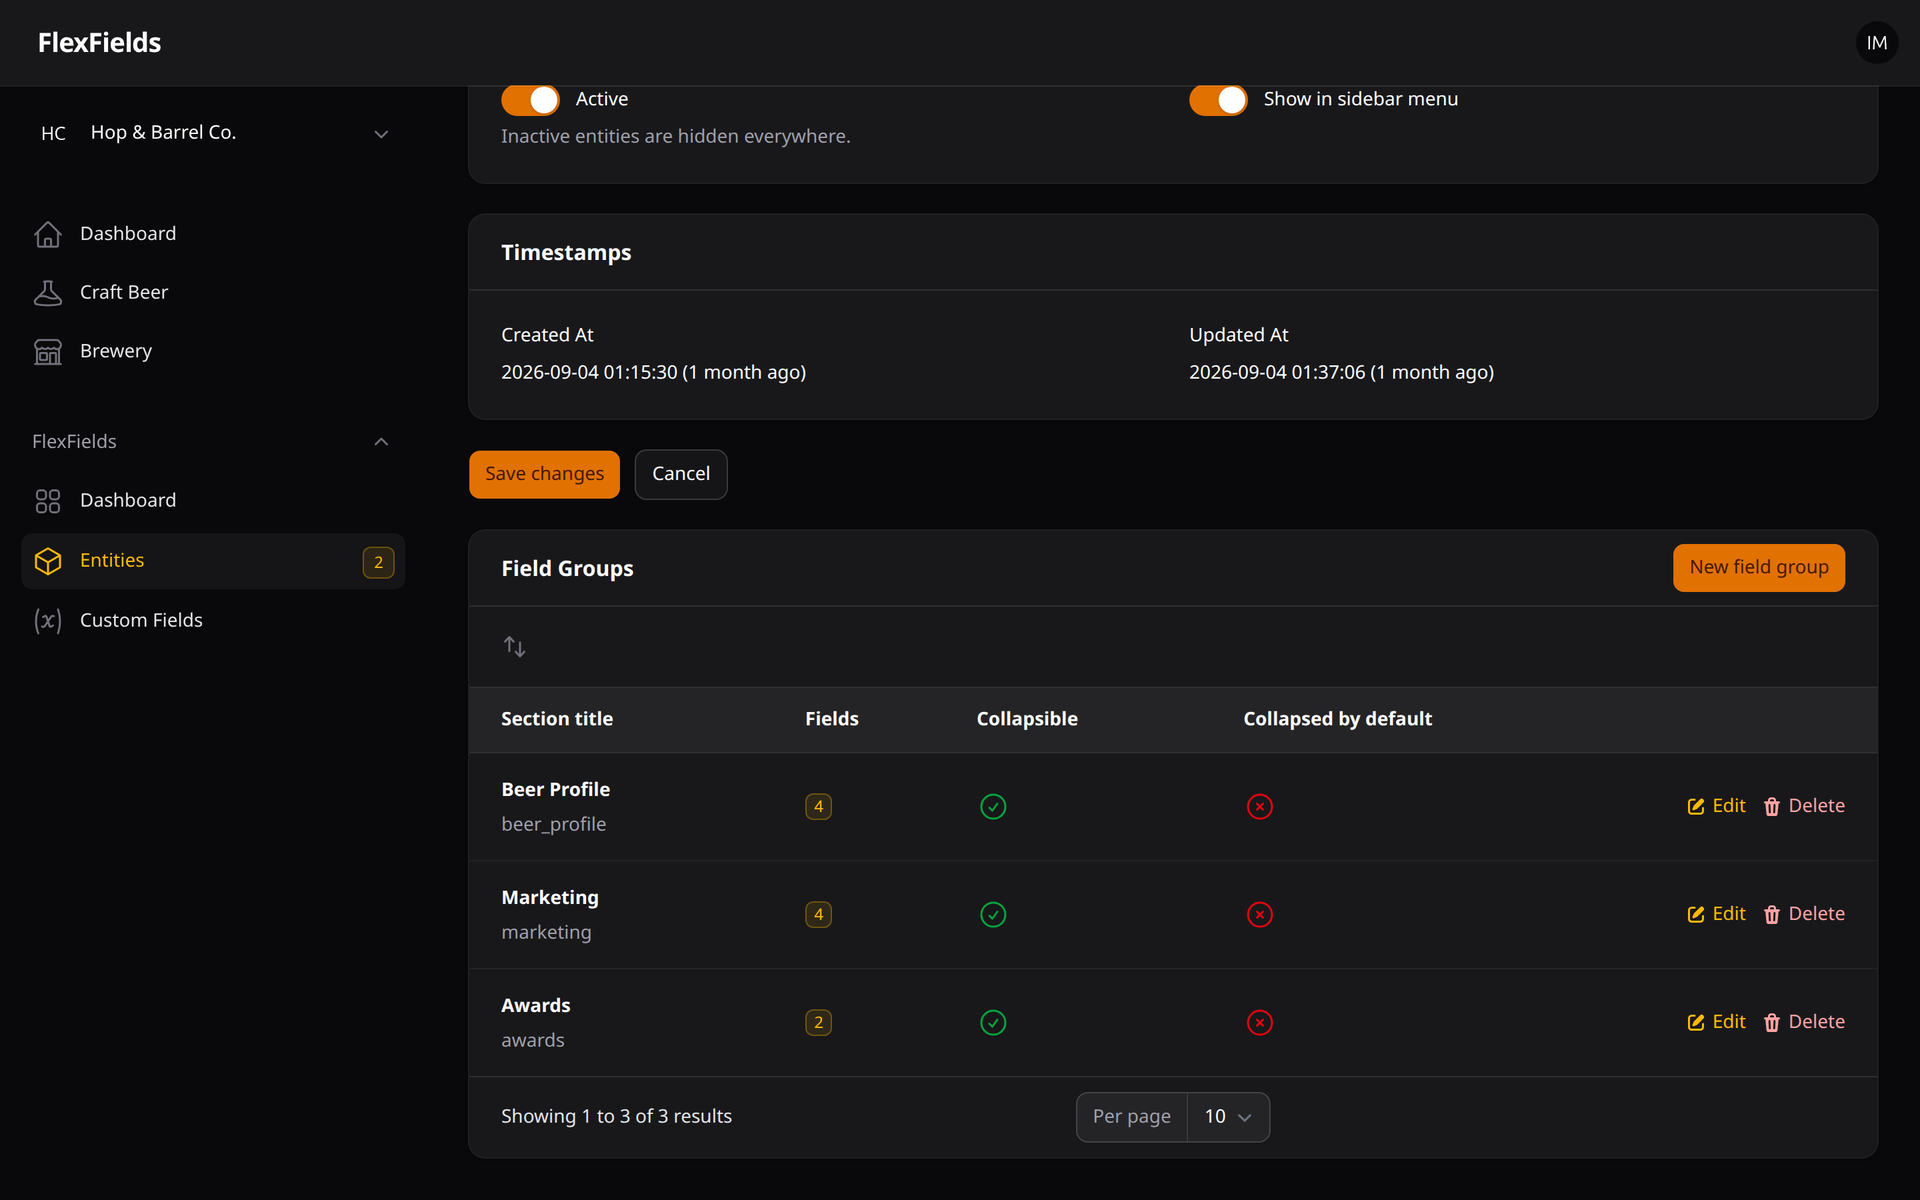Click the Awards fields count badge
Screen dimensions: 1920x1200
click(x=818, y=1022)
